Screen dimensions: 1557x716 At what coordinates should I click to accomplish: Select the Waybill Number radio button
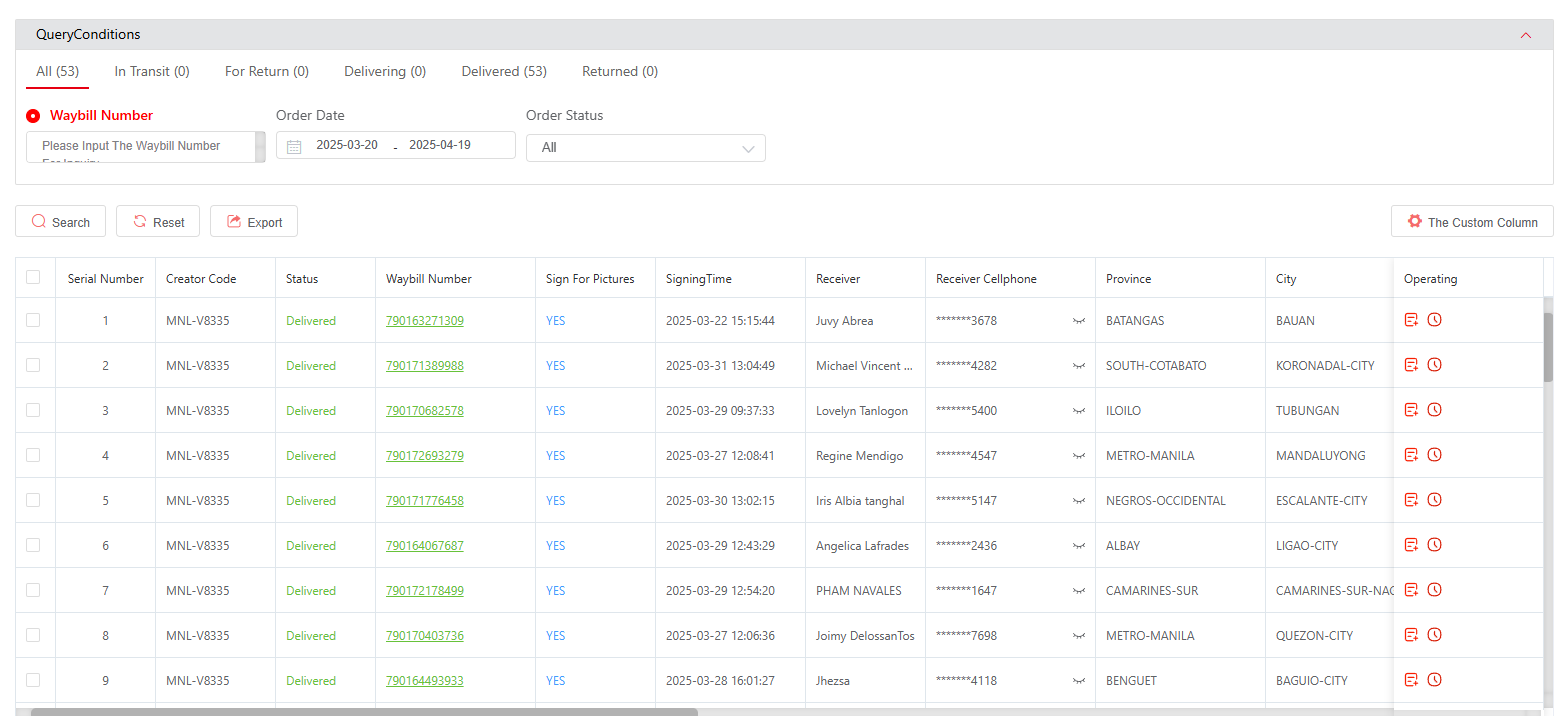point(33,116)
